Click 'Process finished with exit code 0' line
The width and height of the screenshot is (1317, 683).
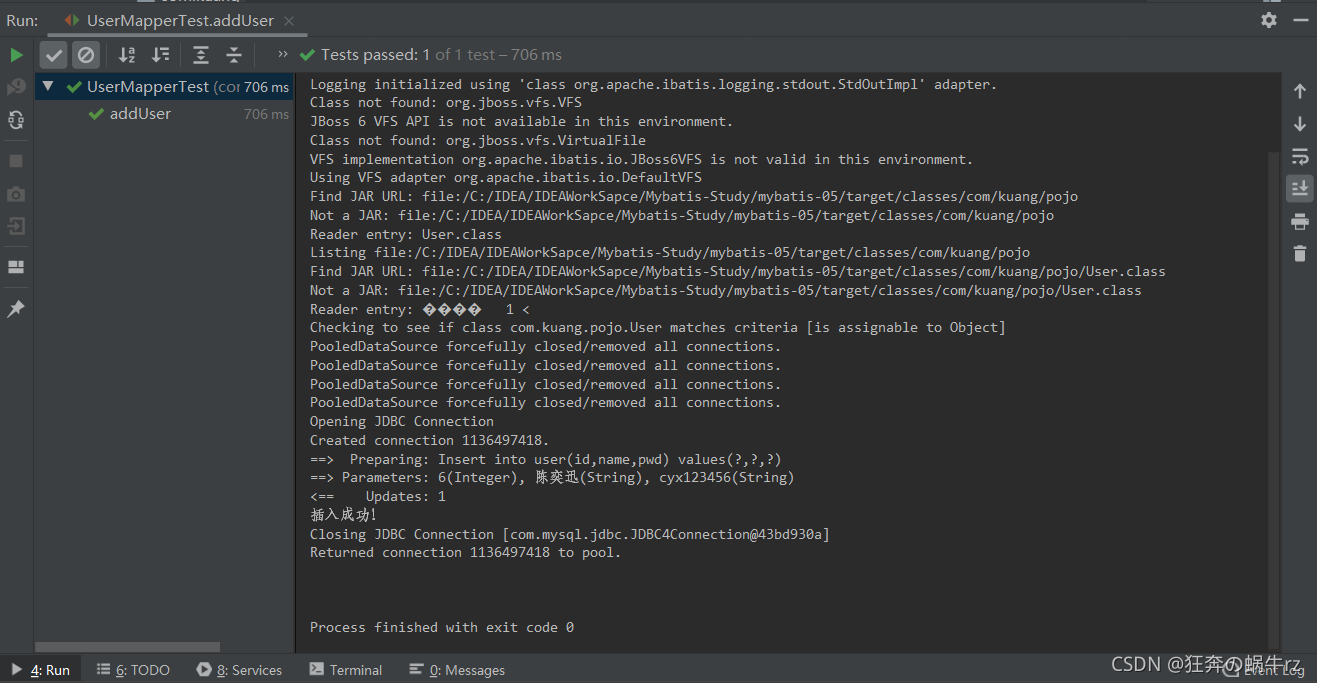pos(442,627)
